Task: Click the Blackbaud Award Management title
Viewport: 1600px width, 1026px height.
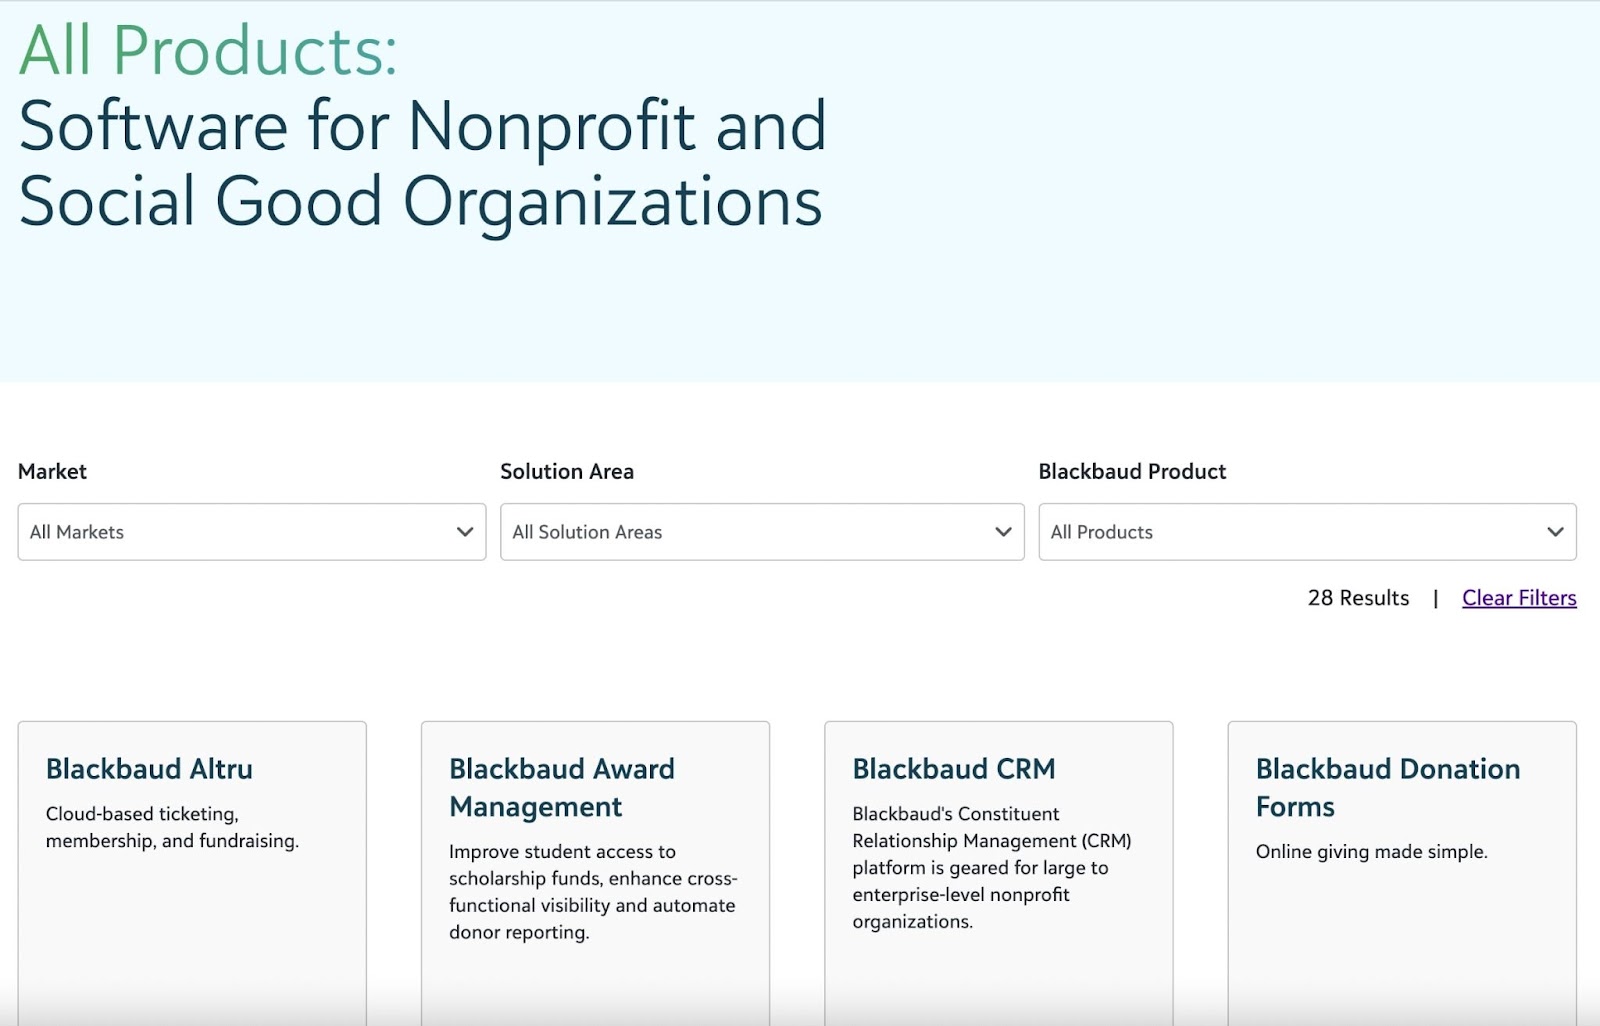Action: 562,788
